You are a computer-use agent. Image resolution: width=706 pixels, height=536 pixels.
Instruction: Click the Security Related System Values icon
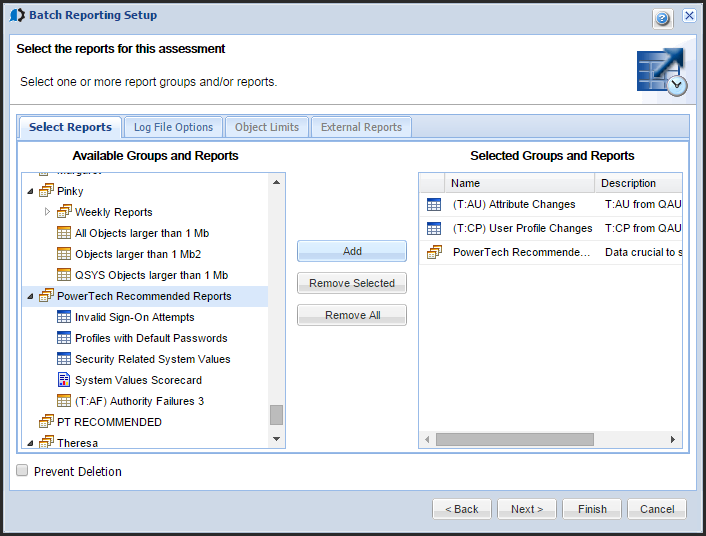pos(64,359)
